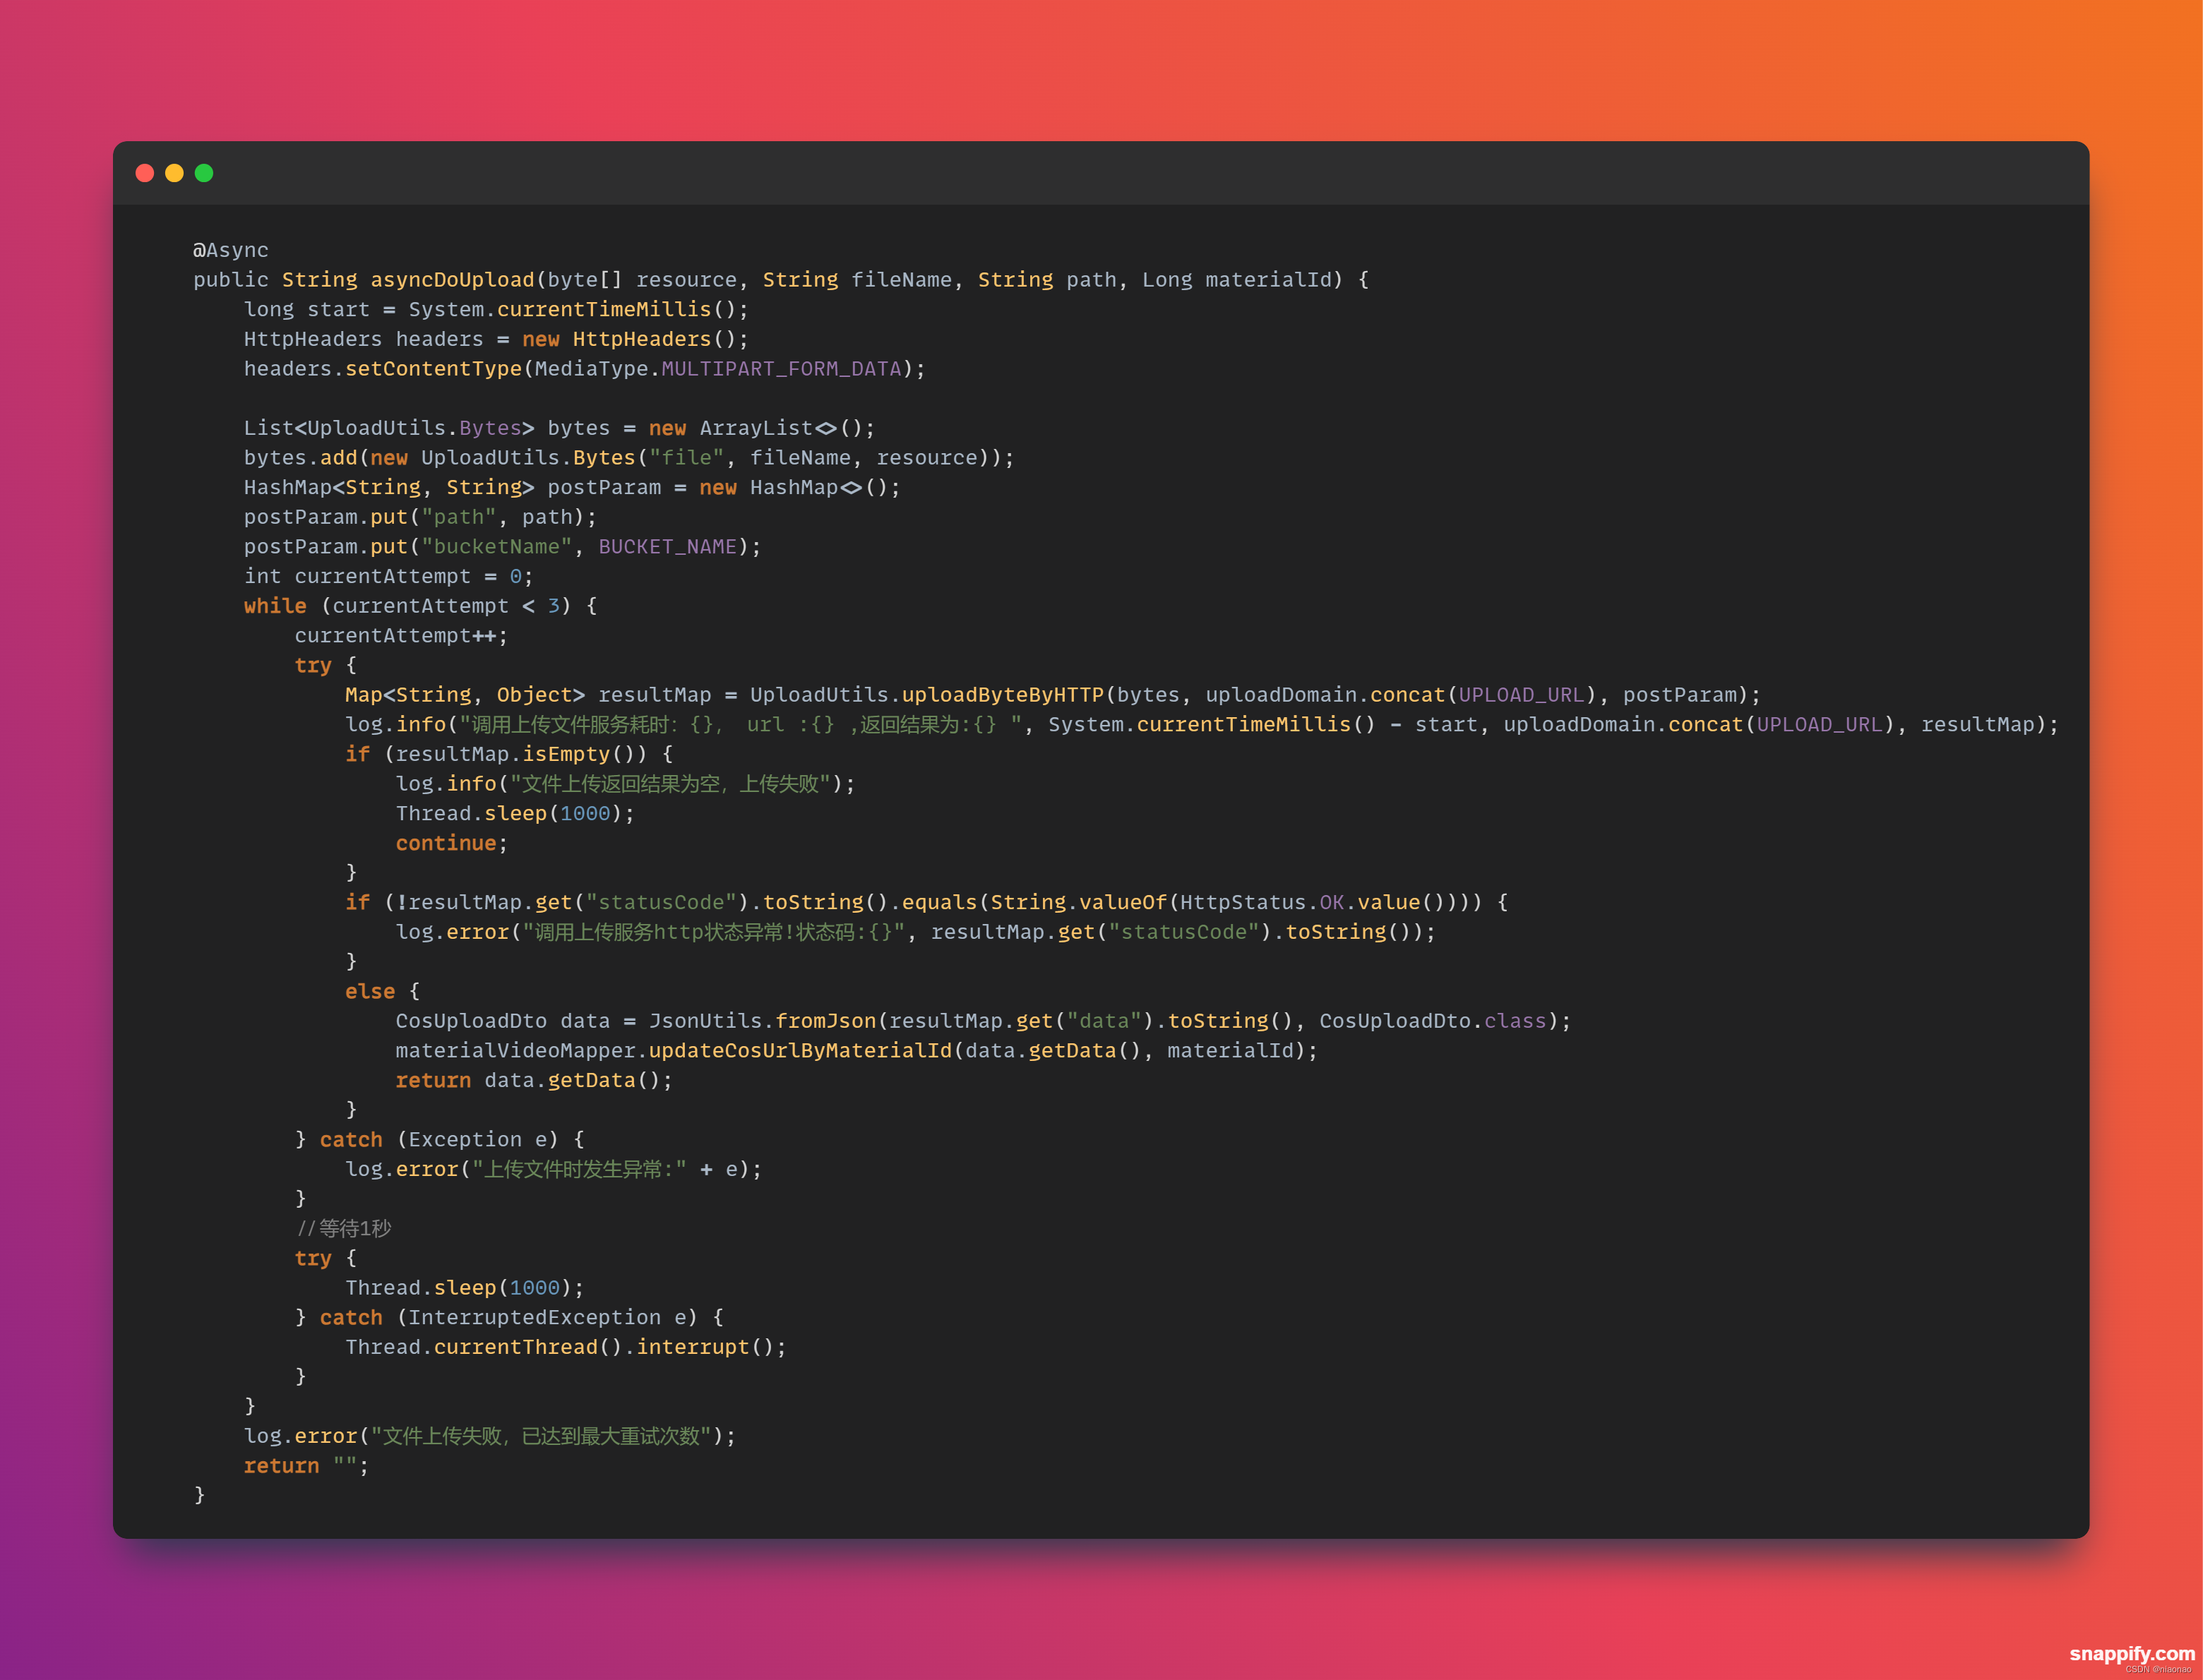Click the while keyword of the loop
Screen dimensions: 2203x1680
(275, 606)
